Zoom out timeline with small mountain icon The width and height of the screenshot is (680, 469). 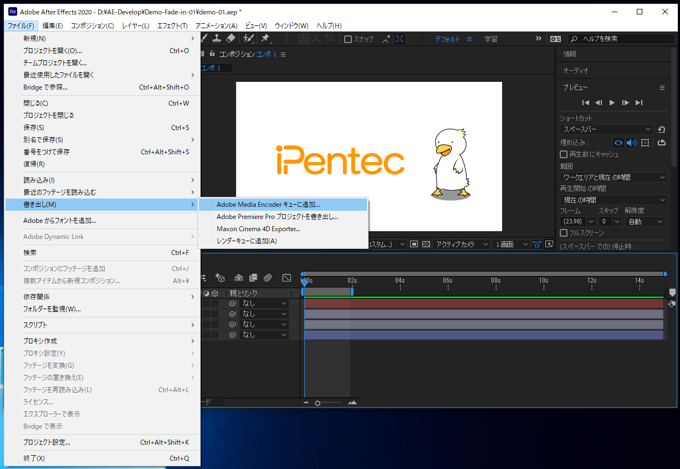tap(306, 403)
